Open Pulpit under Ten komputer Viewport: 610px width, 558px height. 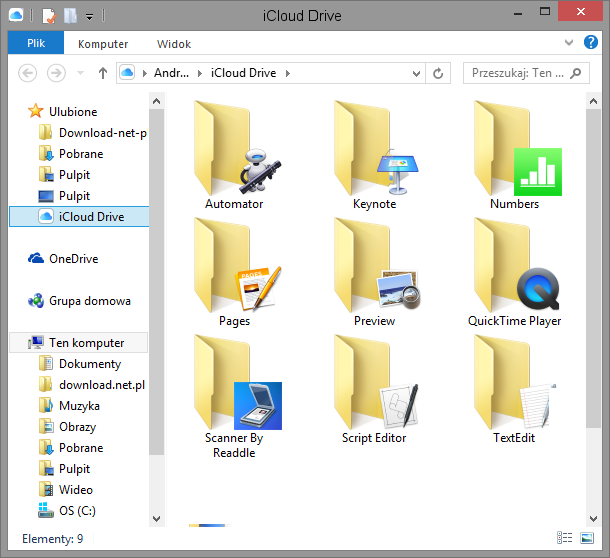pos(65,469)
